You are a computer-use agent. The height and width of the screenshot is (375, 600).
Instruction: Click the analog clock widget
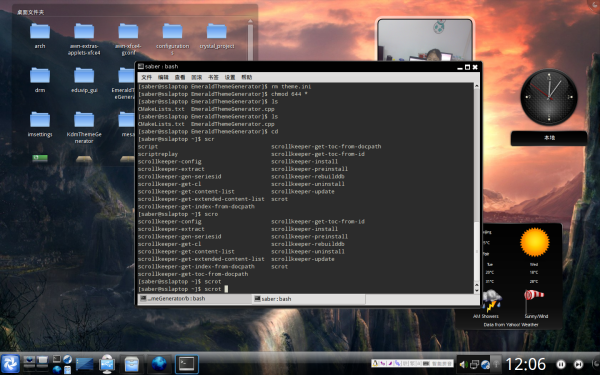549,97
